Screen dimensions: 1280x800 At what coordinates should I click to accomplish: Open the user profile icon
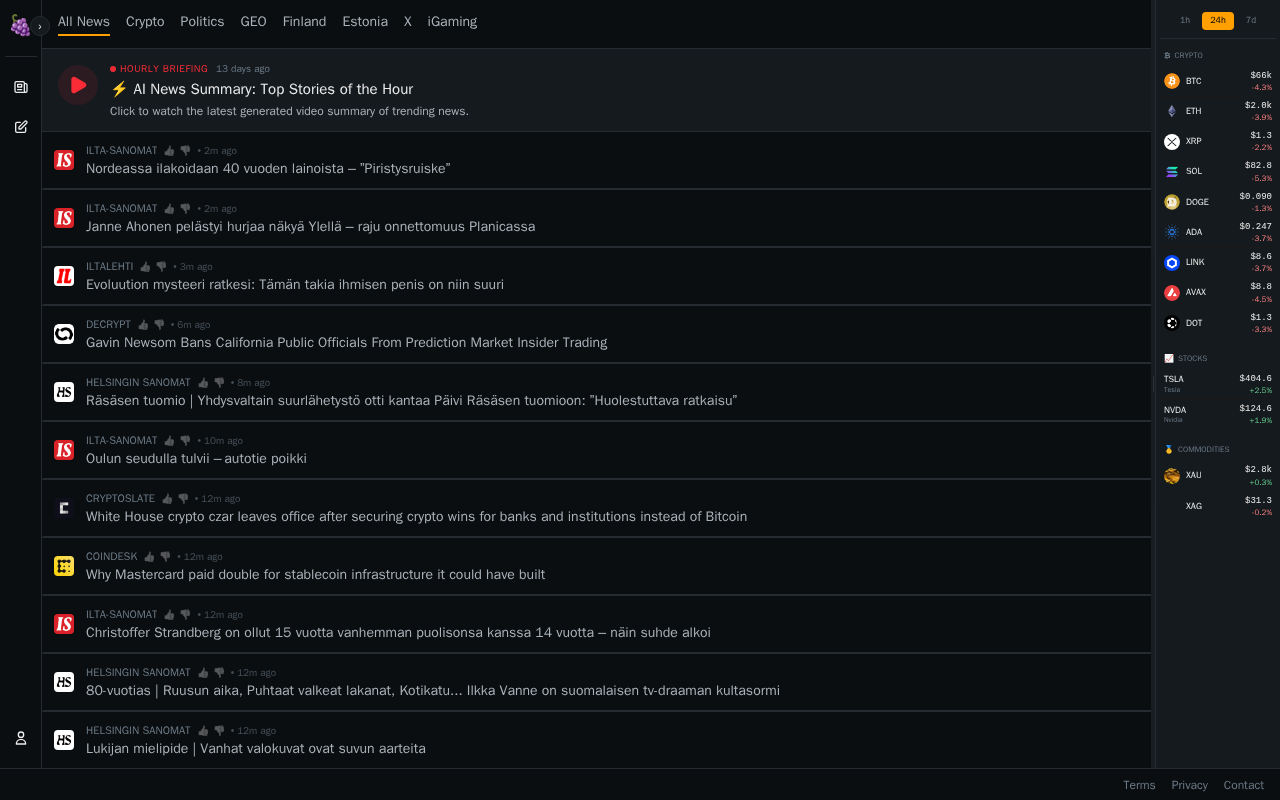pyautogui.click(x=21, y=738)
